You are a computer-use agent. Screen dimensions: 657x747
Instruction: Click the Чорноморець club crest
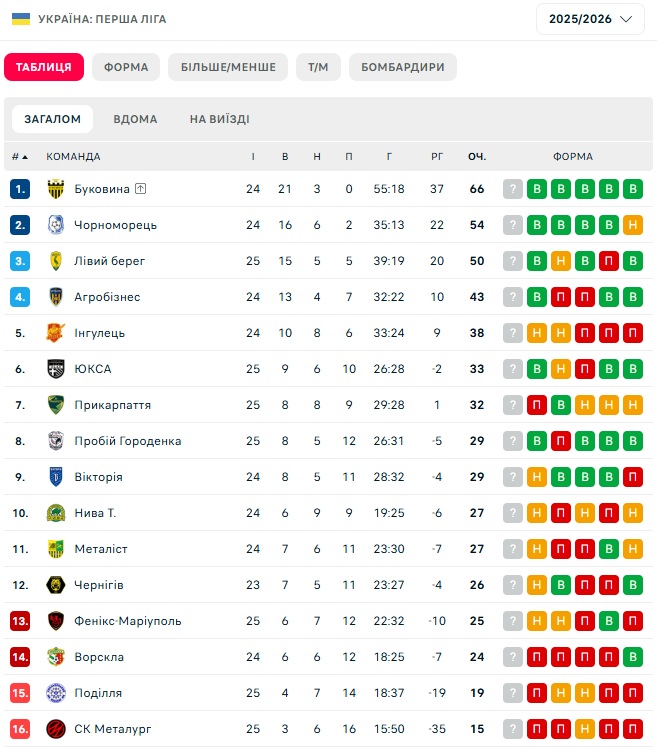coord(56,225)
